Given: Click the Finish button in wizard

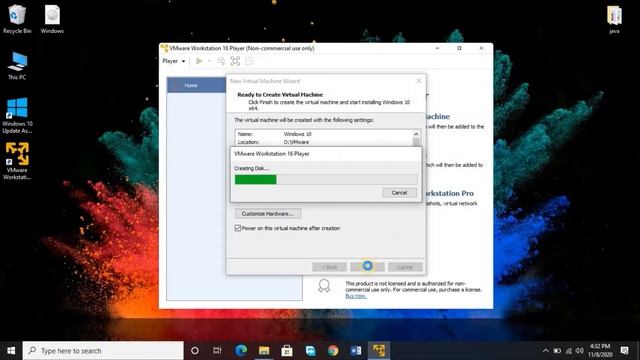Looking at the screenshot, I should pos(367,267).
